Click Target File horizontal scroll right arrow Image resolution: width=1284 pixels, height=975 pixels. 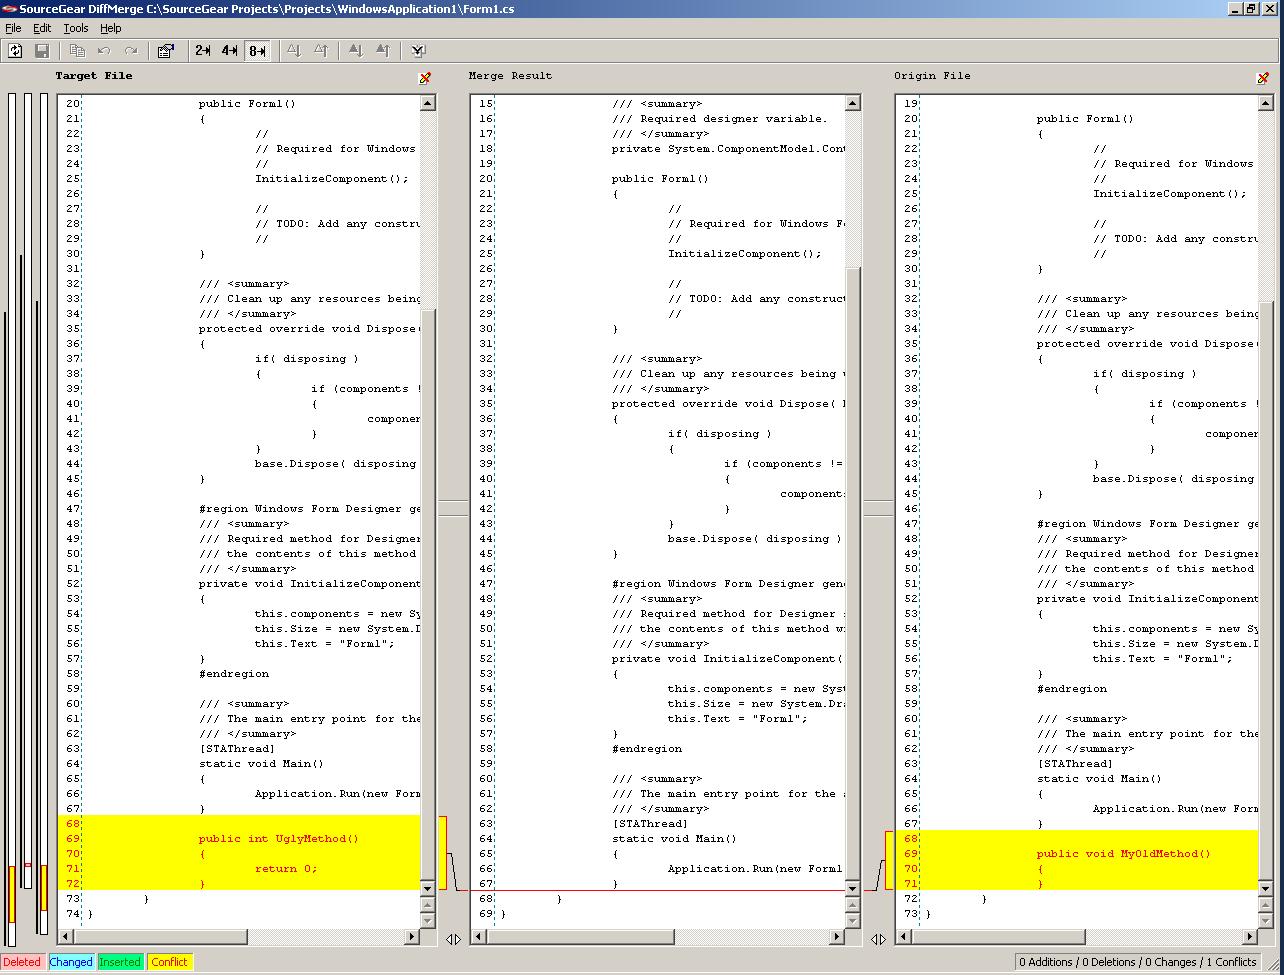pyautogui.click(x=412, y=937)
